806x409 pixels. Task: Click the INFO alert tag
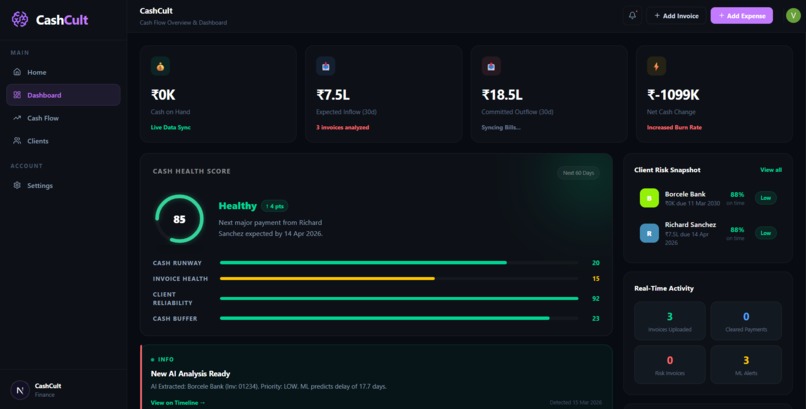[x=162, y=359]
